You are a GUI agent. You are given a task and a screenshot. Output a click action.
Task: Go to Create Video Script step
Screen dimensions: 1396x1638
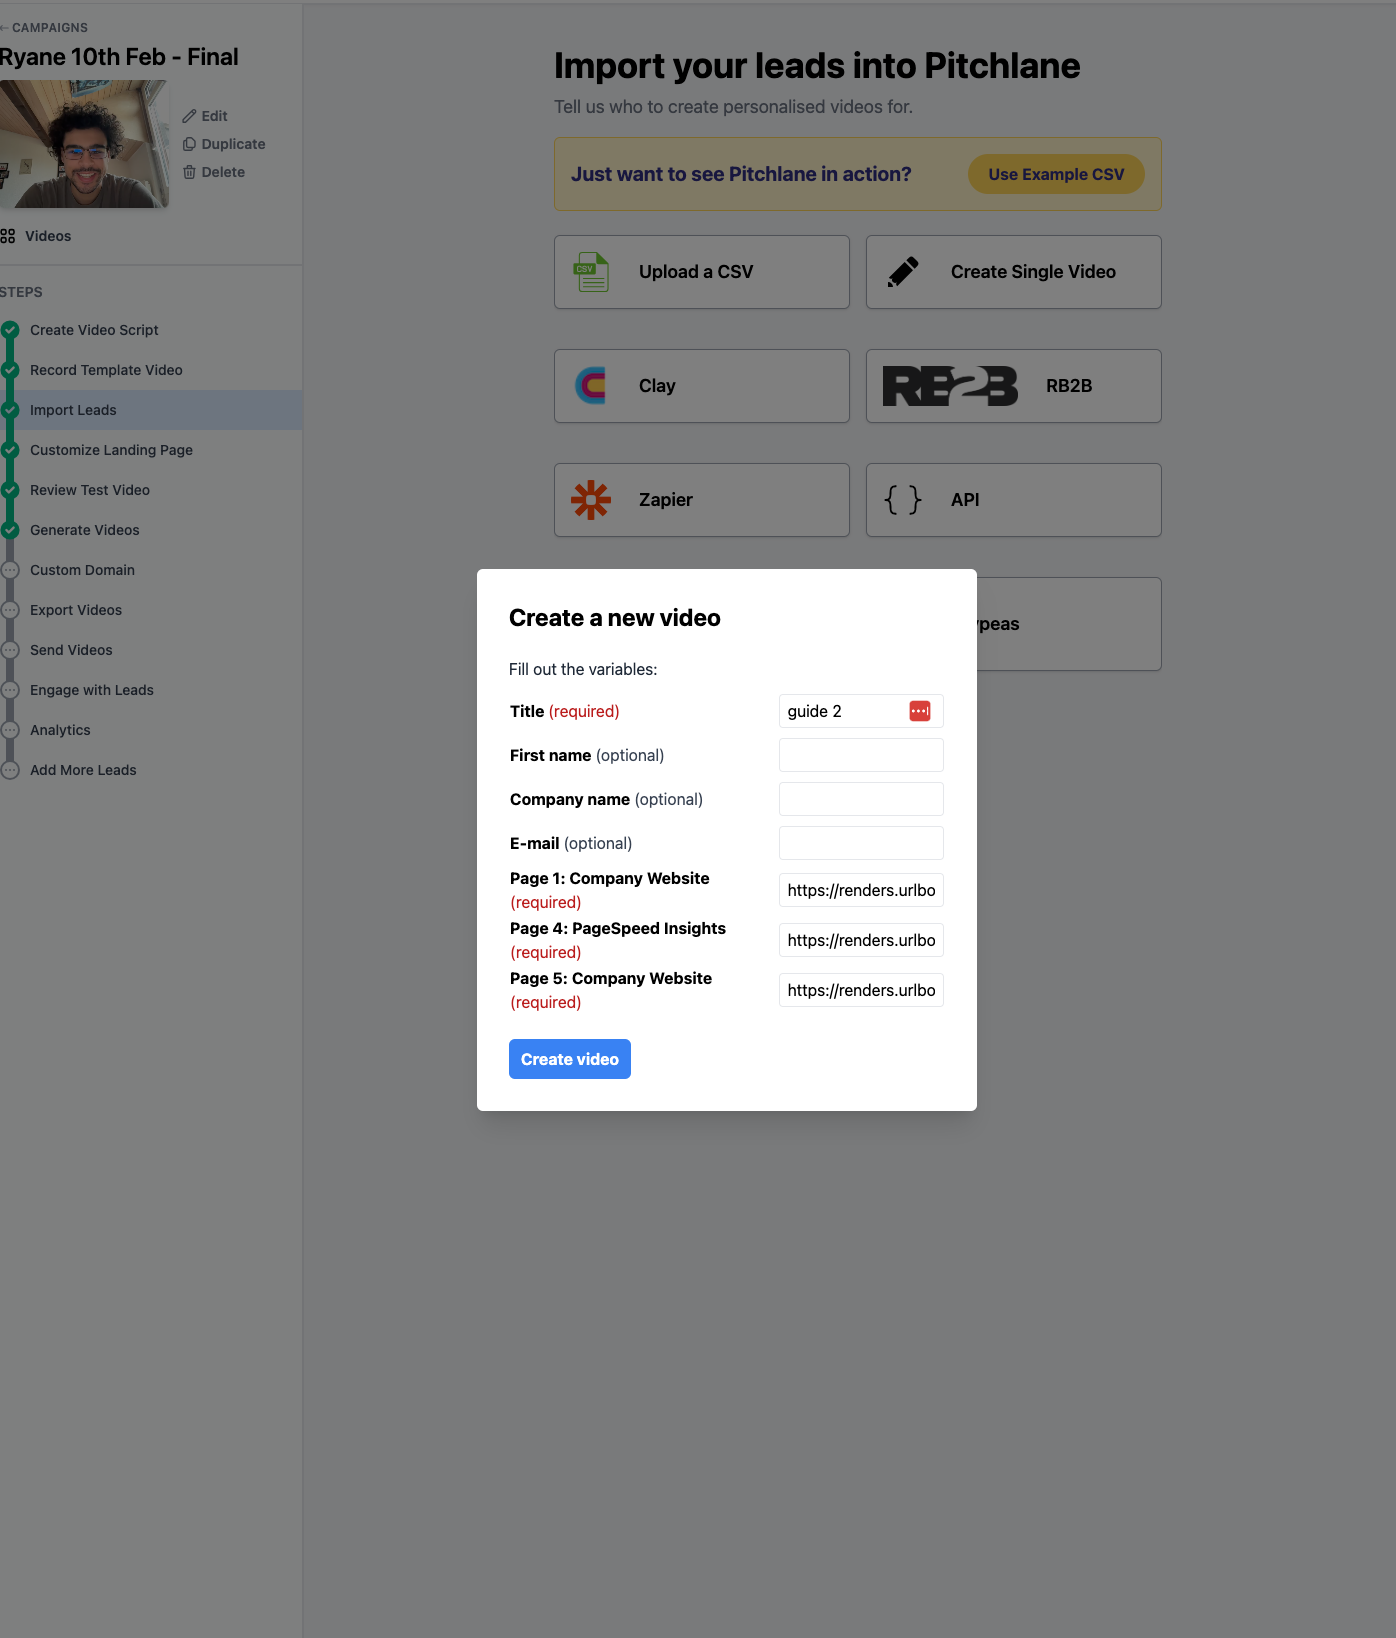point(151,330)
